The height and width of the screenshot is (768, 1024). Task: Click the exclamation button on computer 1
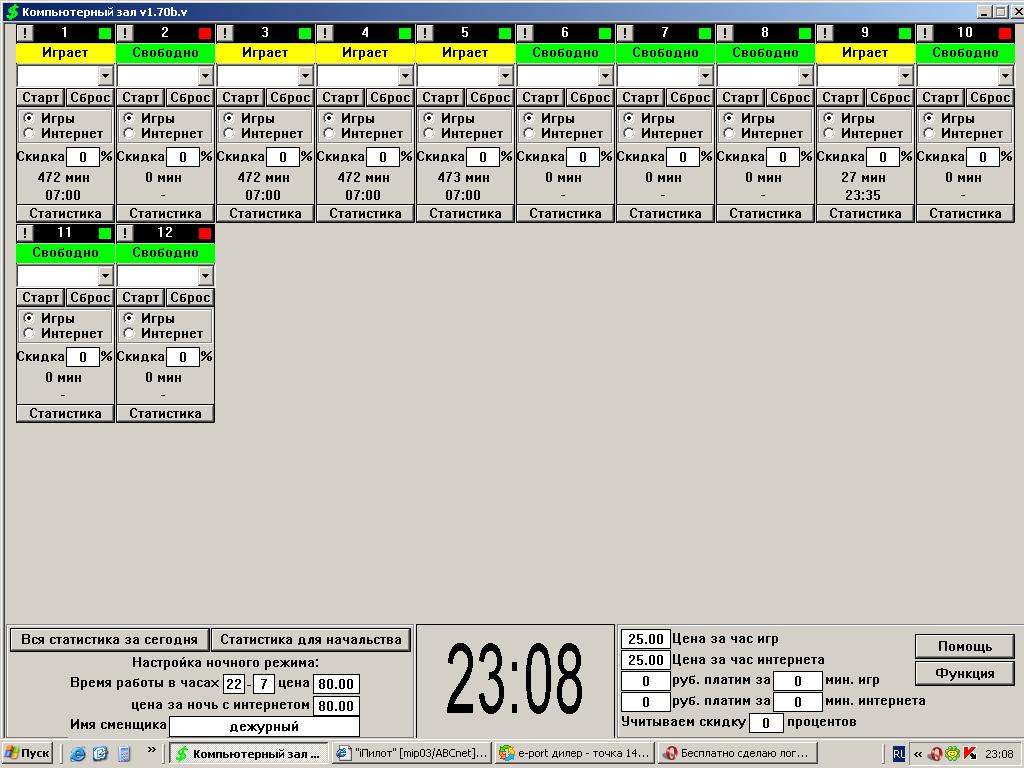point(25,33)
